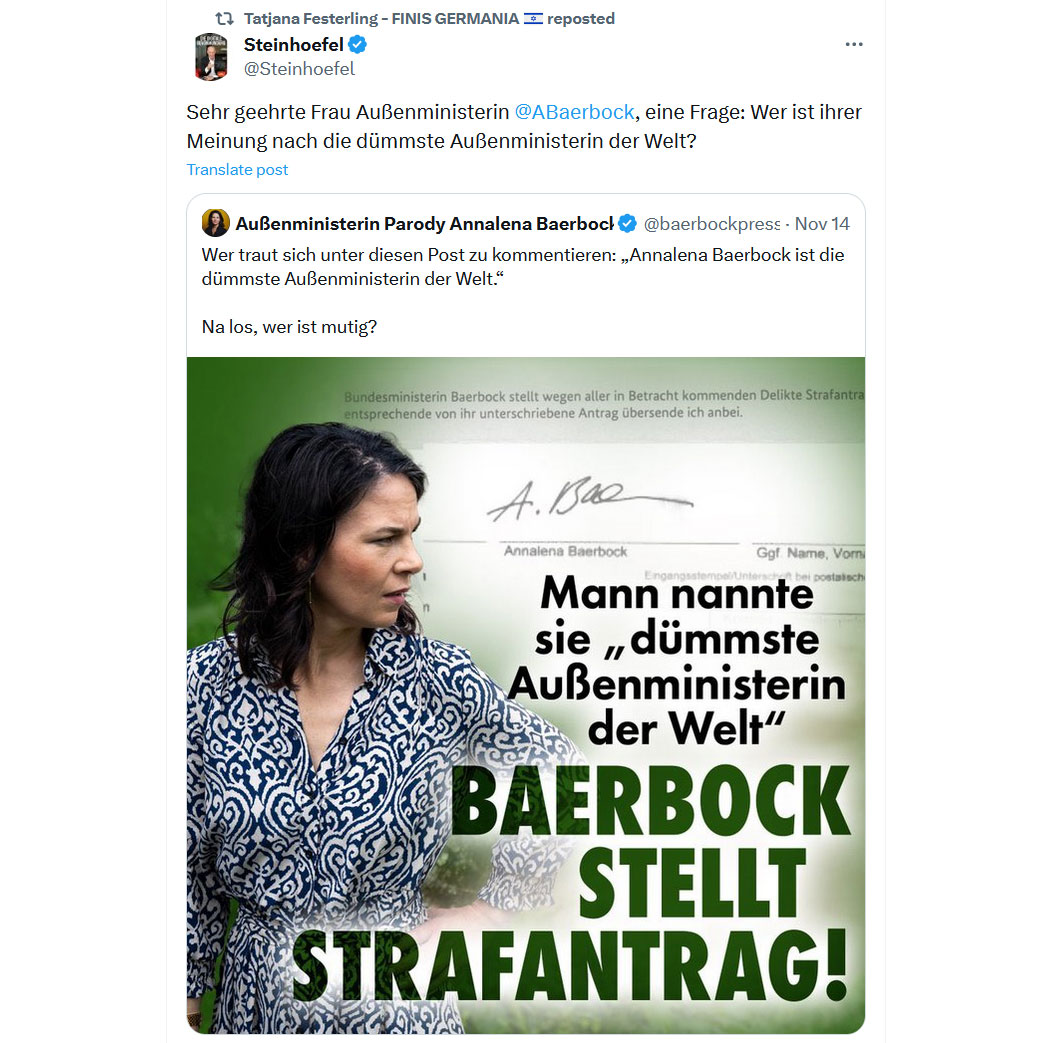1050x1043 pixels.
Task: Open the Steinhoefel display name
Action: point(293,45)
